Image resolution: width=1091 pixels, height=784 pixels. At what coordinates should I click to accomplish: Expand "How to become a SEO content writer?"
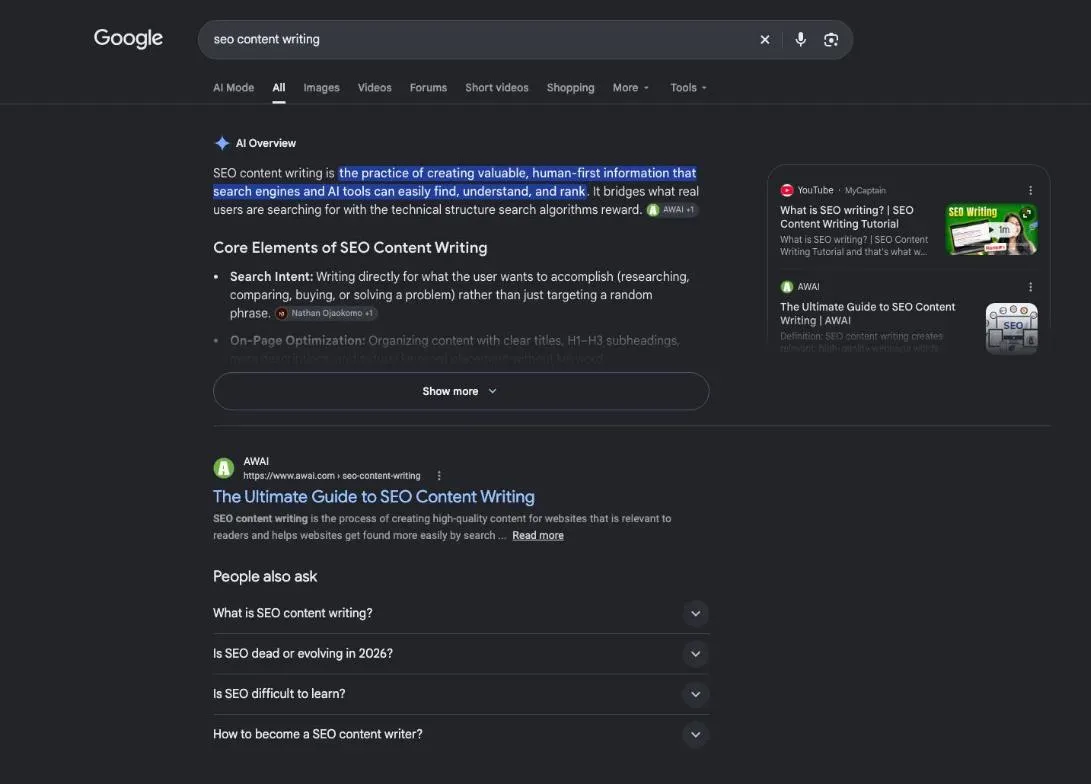point(461,734)
